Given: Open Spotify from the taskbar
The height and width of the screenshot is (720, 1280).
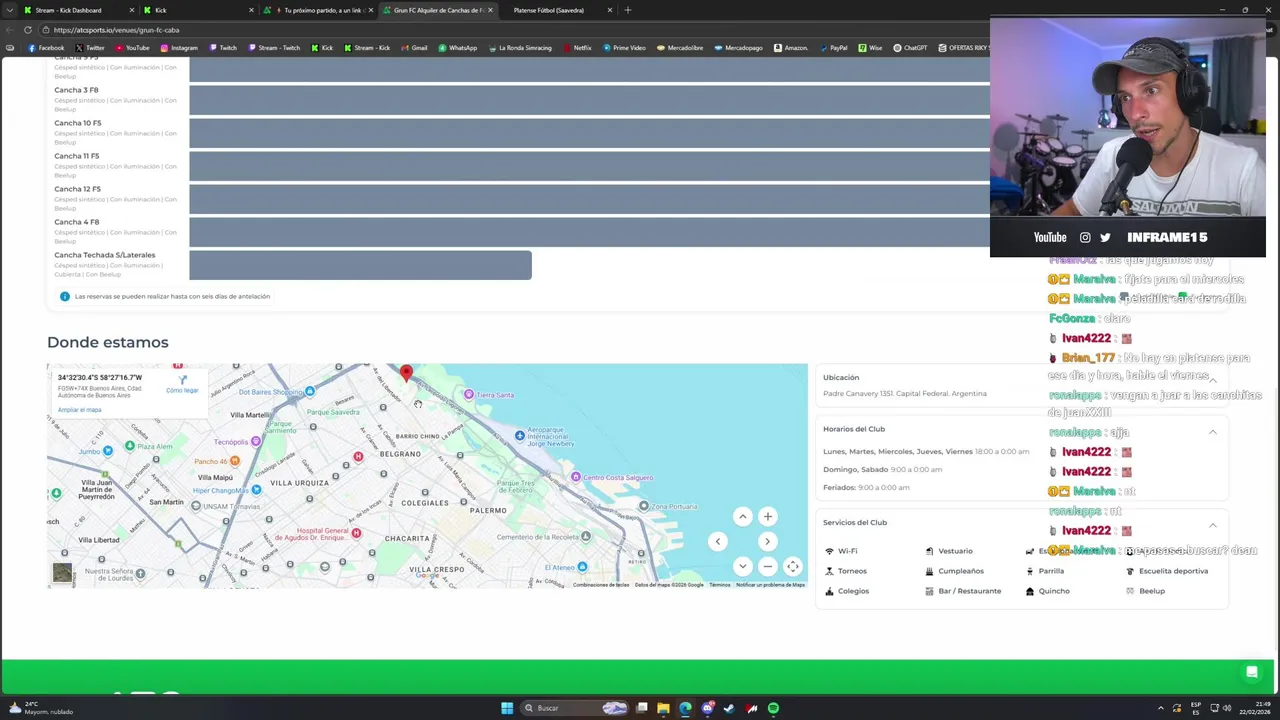Looking at the screenshot, I should (773, 708).
